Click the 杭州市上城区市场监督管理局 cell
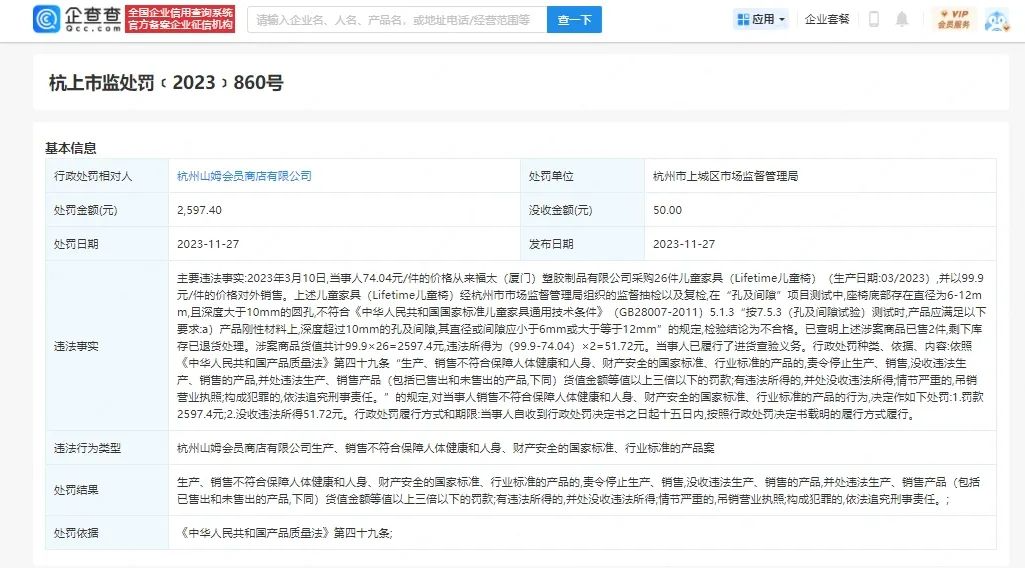 pos(725,176)
